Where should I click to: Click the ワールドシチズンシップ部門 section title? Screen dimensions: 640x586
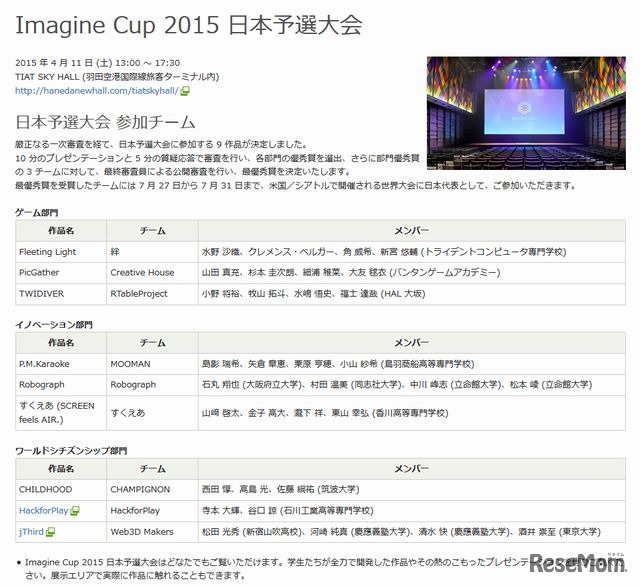coord(71,451)
